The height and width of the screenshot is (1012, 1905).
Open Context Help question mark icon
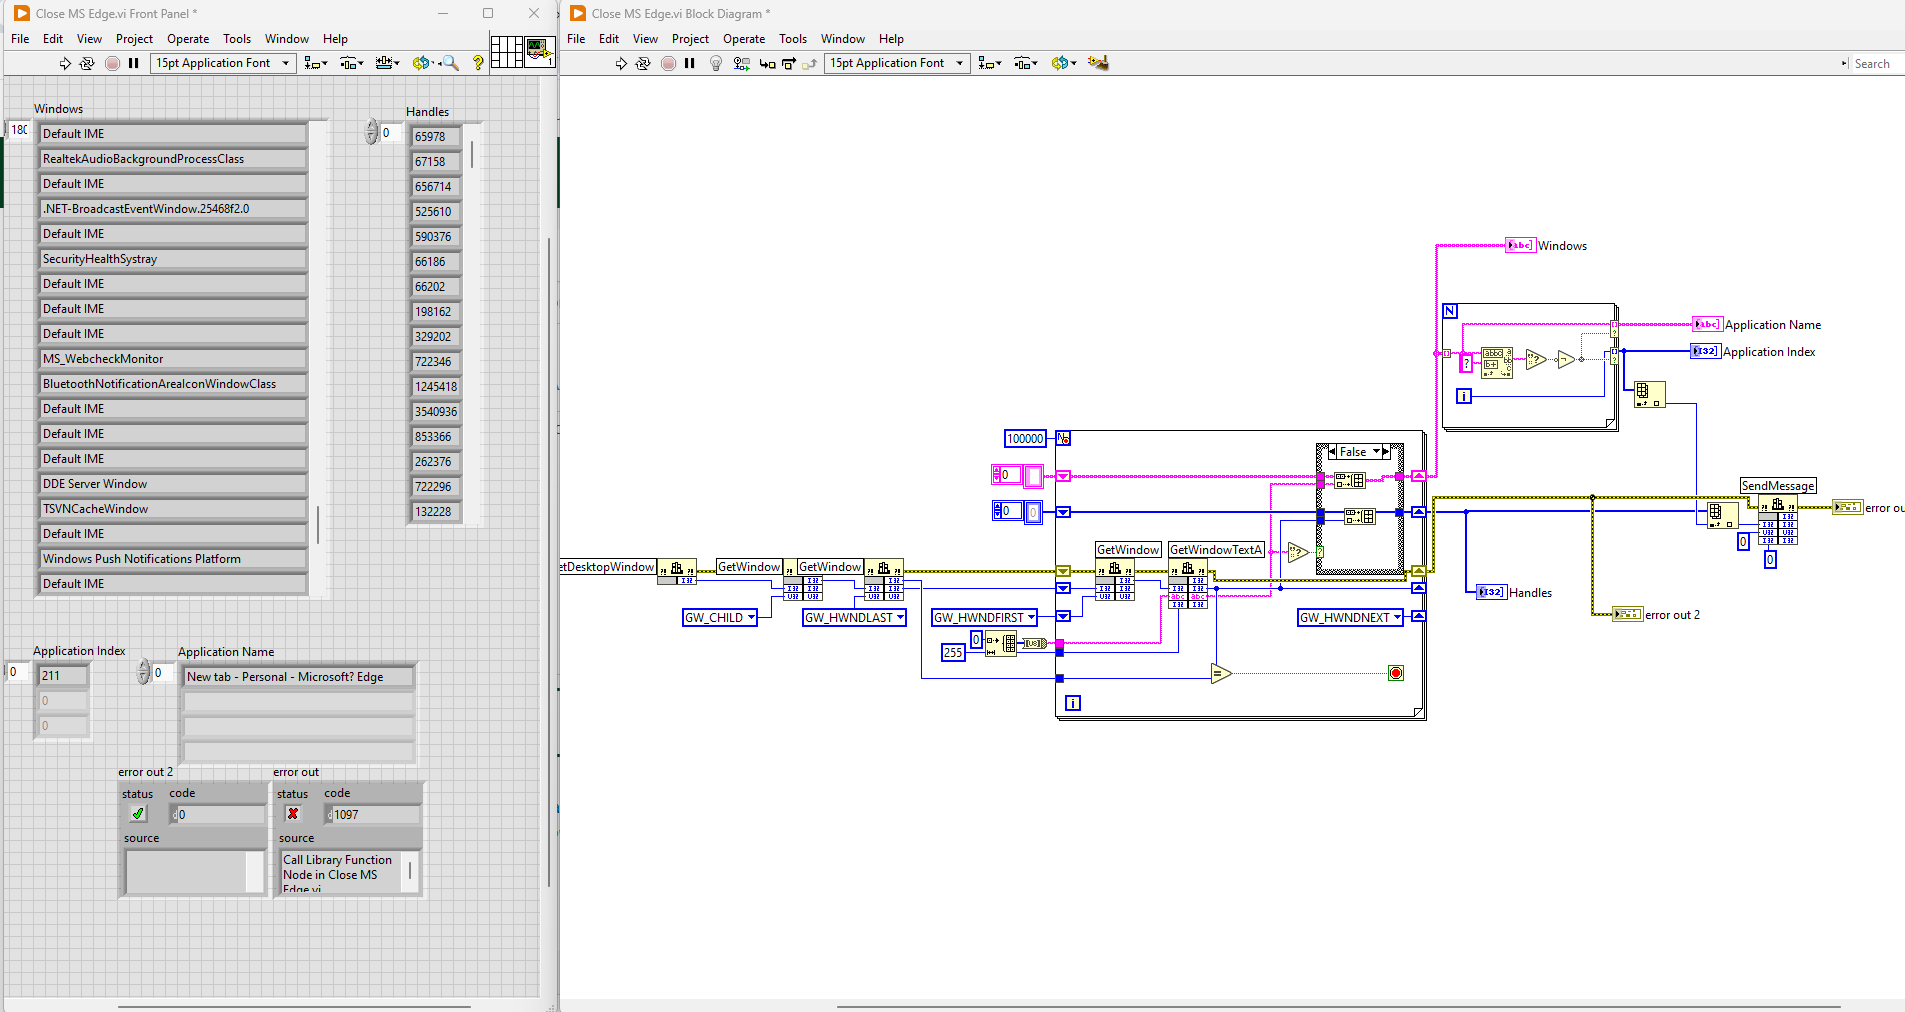coord(478,64)
